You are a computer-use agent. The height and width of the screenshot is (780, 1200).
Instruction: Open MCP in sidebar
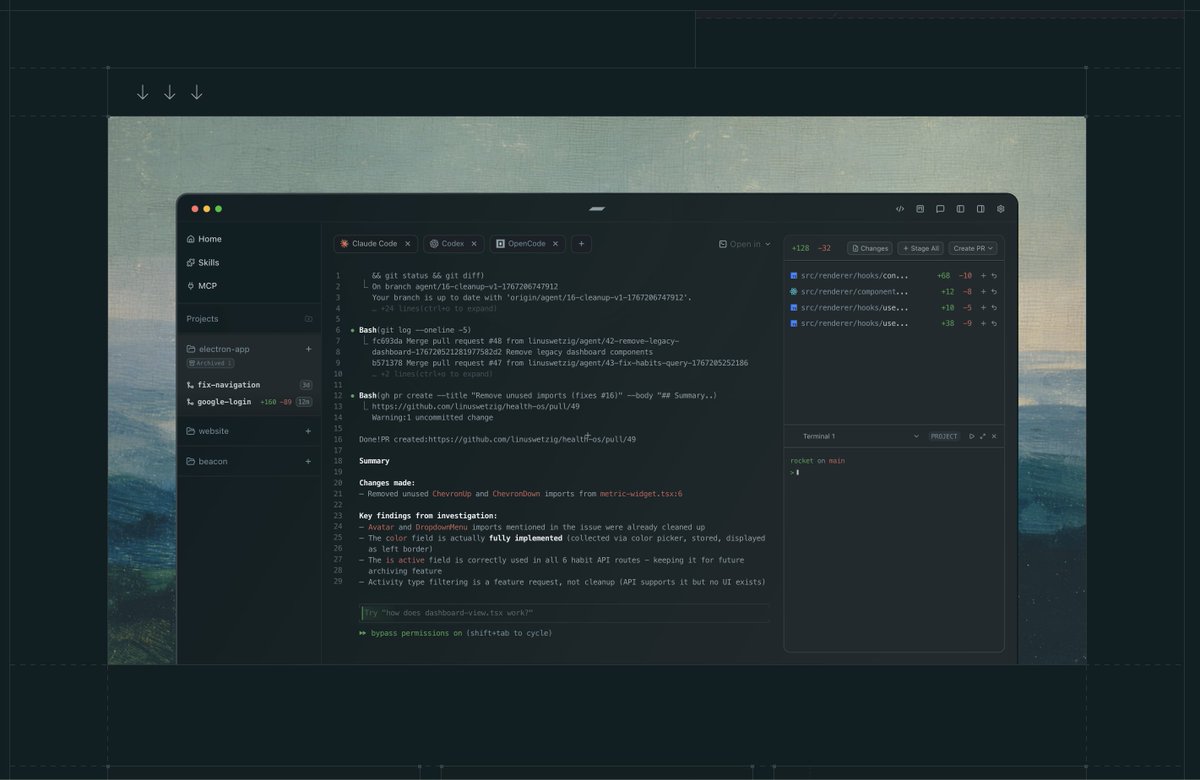pyautogui.click(x=201, y=285)
